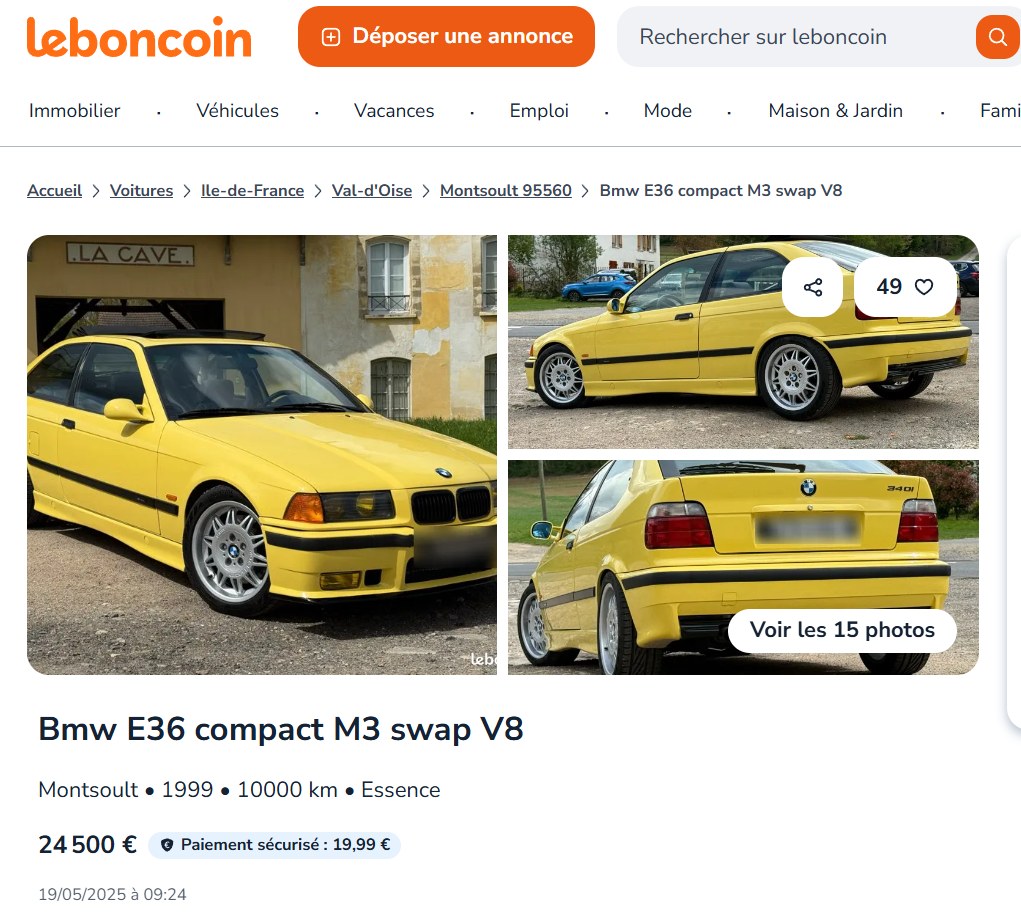The width and height of the screenshot is (1021, 914).
Task: Open the Véhicules category menu
Action: 238,111
